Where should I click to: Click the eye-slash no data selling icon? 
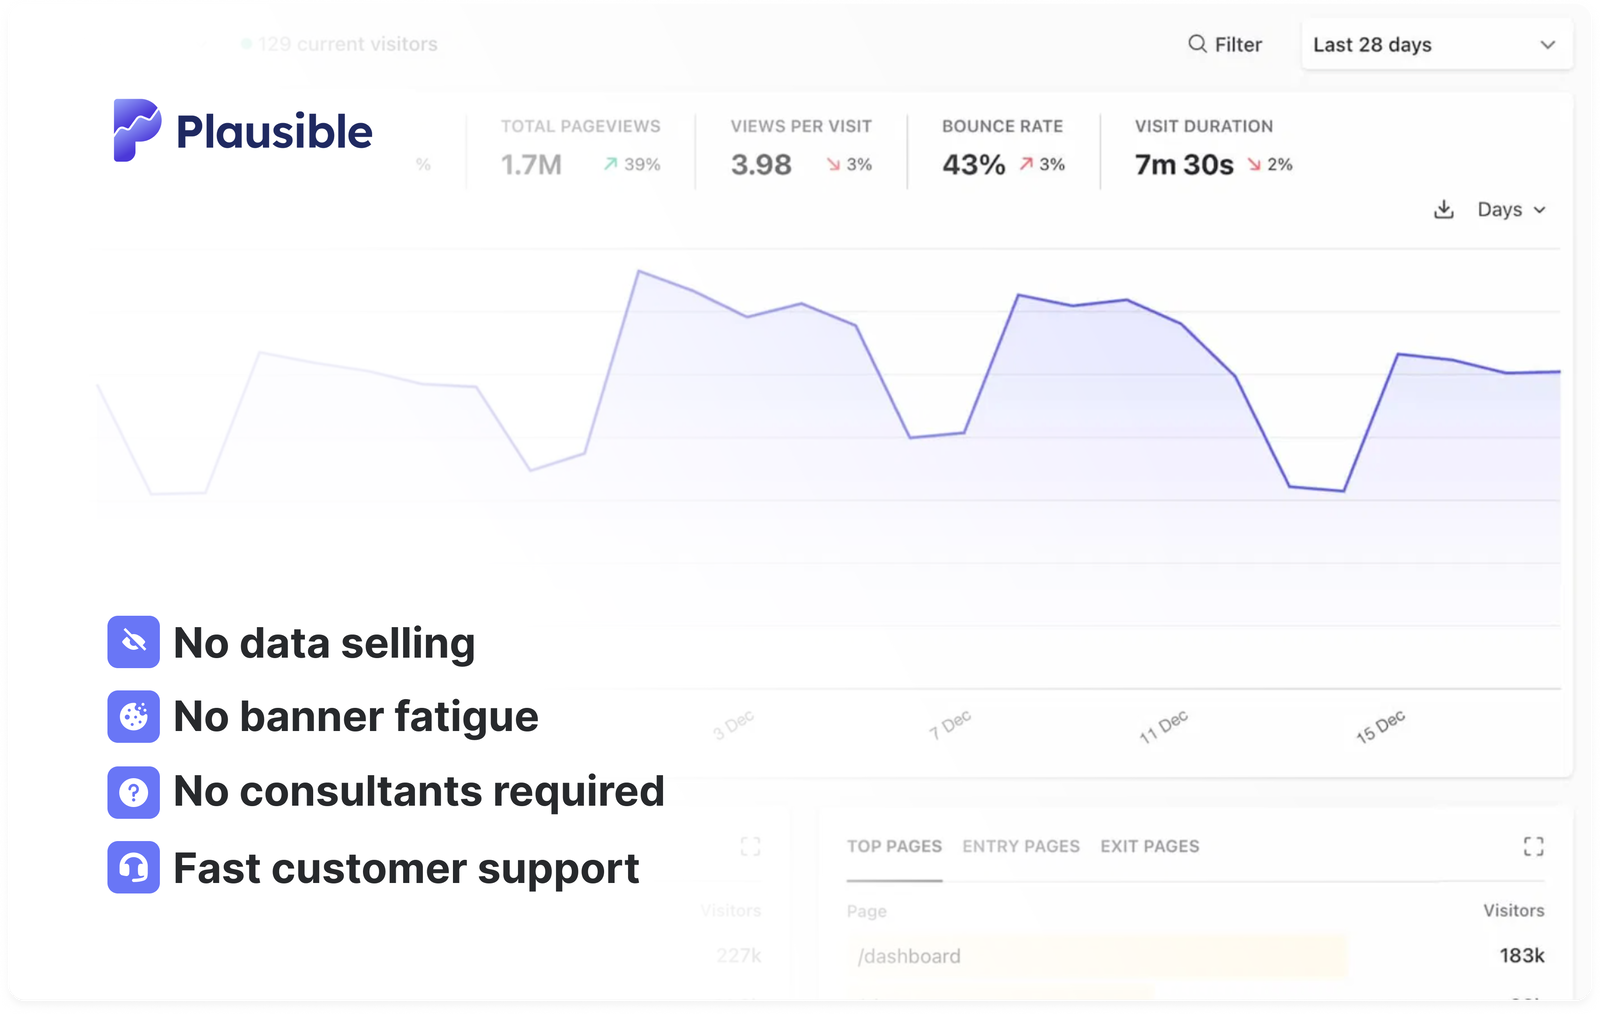pos(133,642)
